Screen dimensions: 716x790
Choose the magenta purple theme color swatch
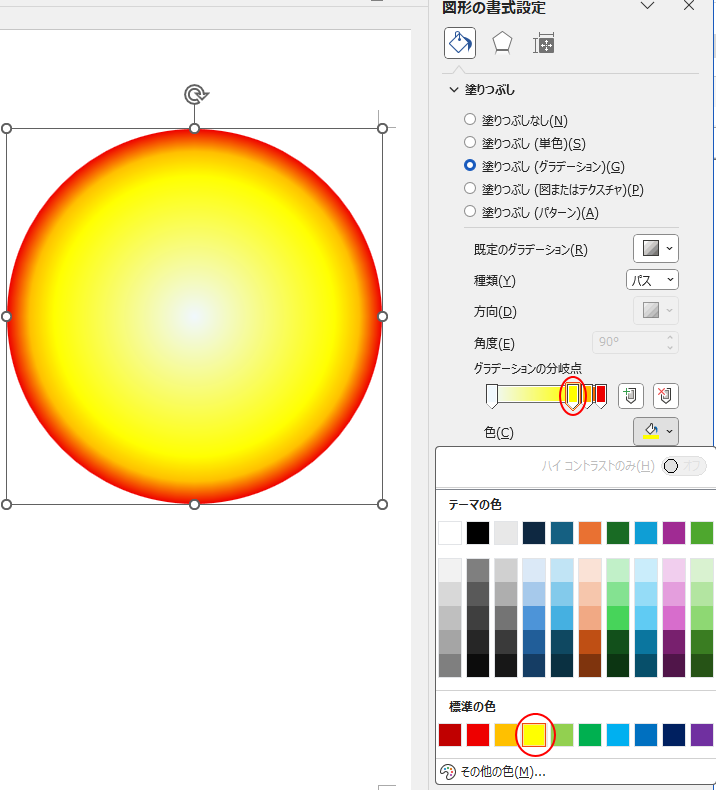(674, 533)
